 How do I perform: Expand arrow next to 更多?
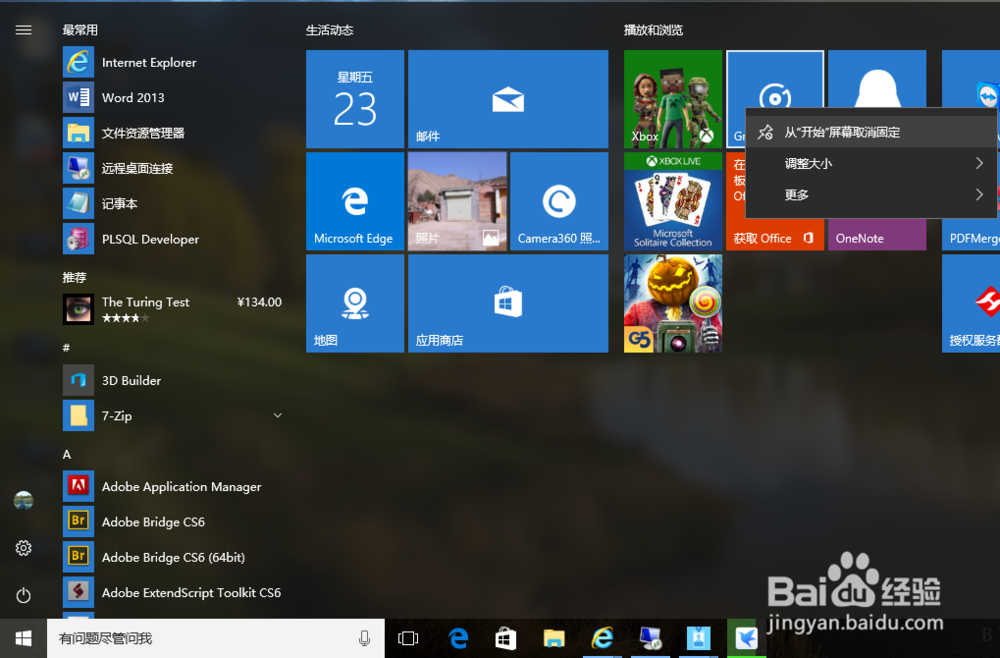click(x=979, y=194)
